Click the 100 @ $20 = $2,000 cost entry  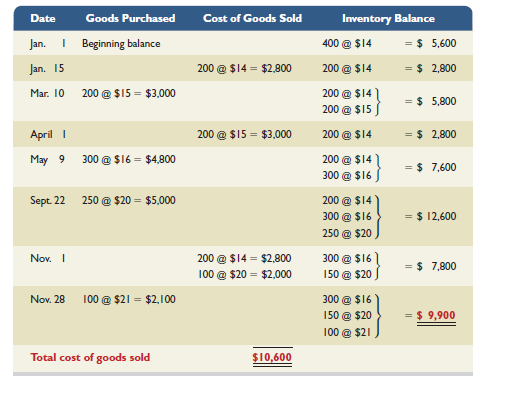[245, 274]
